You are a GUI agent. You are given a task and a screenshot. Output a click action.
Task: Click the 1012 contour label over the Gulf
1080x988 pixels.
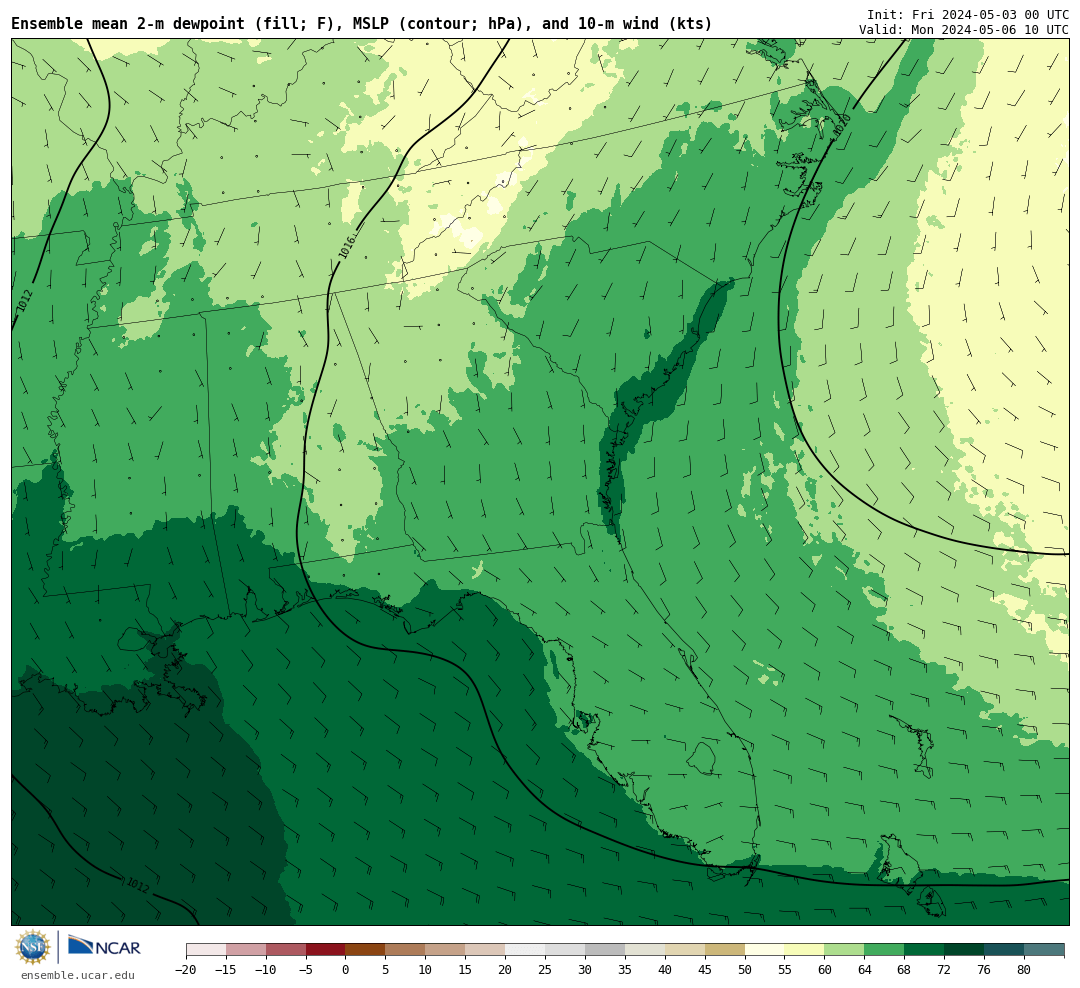coord(138,886)
